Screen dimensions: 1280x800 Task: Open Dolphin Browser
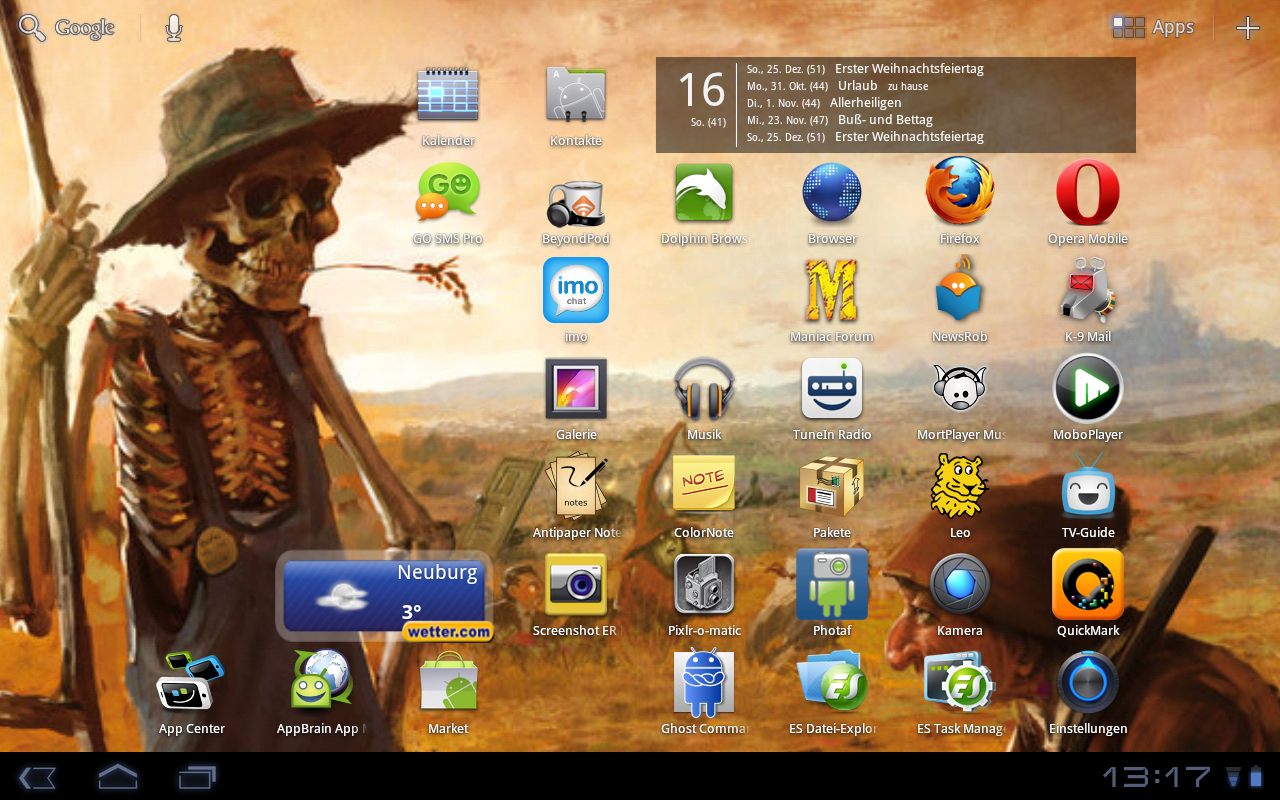703,194
